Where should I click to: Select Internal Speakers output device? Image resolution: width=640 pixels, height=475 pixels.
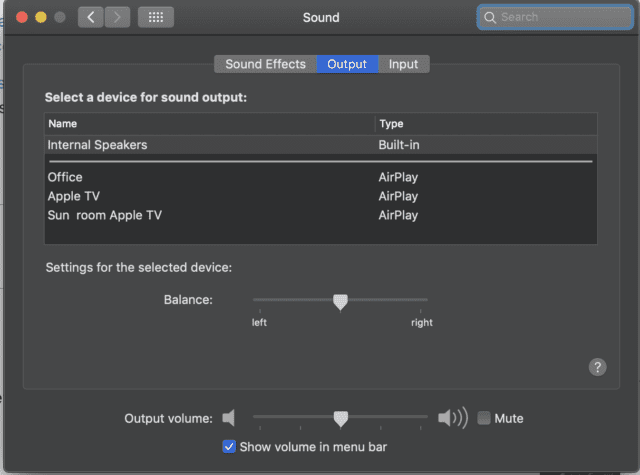[x=98, y=145]
